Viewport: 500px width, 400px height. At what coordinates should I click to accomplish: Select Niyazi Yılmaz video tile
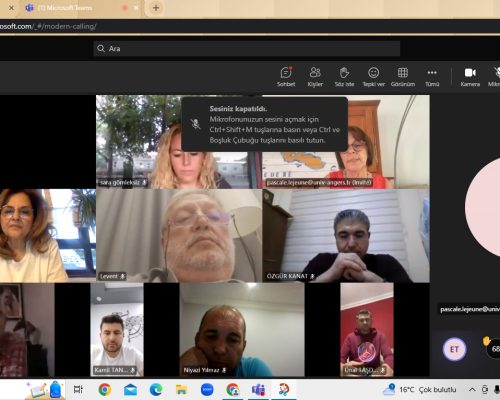pyautogui.click(x=242, y=330)
